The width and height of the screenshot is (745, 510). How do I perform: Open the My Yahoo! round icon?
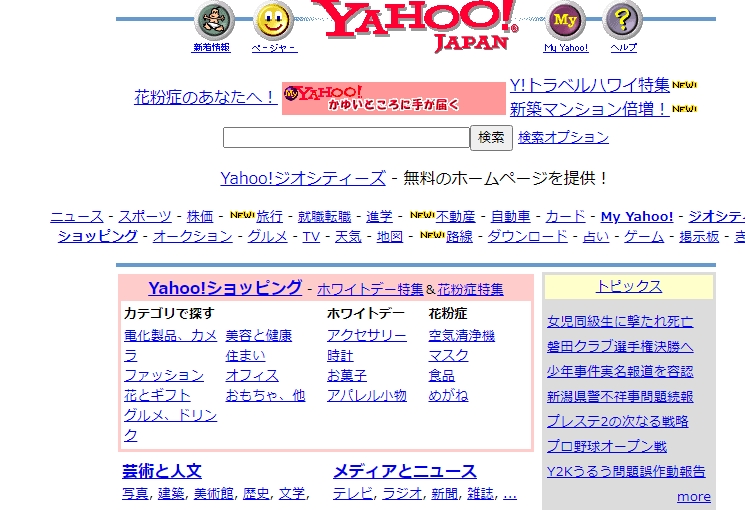(565, 20)
